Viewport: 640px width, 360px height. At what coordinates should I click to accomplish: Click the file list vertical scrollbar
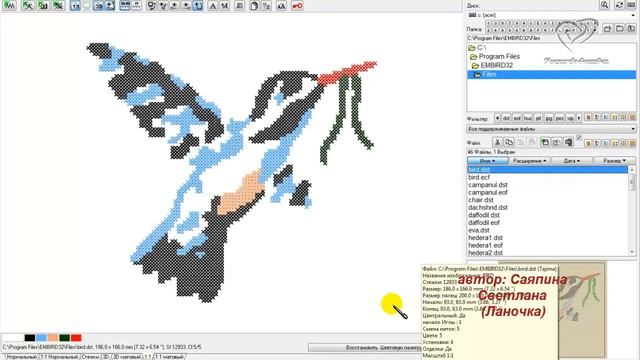pos(632,211)
